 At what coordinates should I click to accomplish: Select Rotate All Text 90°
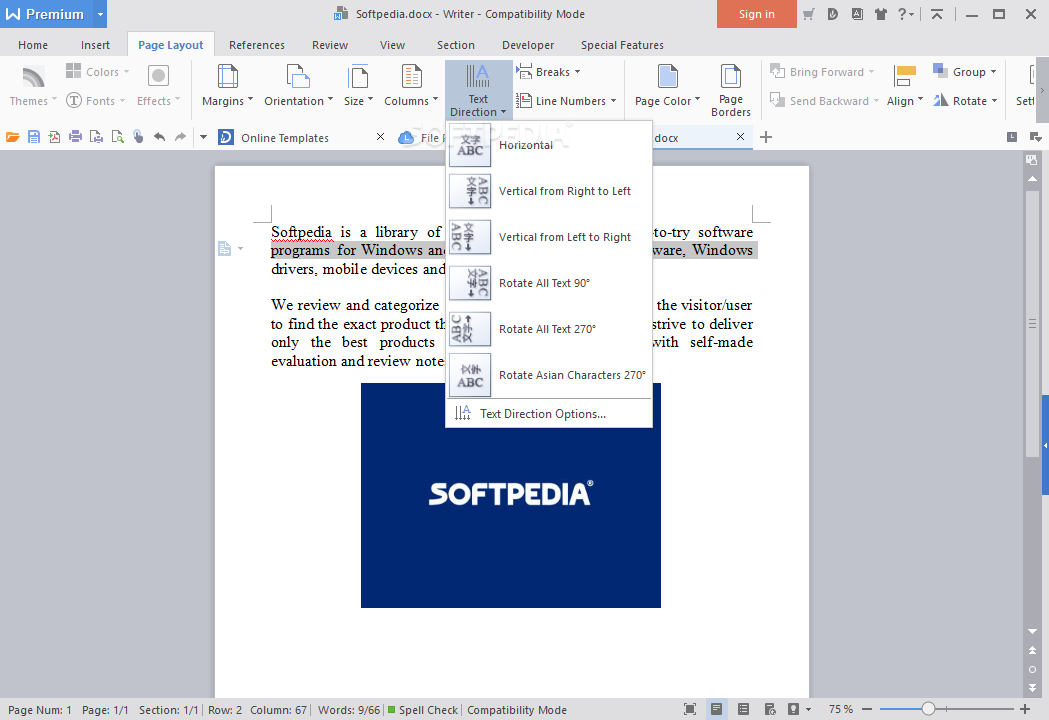(549, 283)
